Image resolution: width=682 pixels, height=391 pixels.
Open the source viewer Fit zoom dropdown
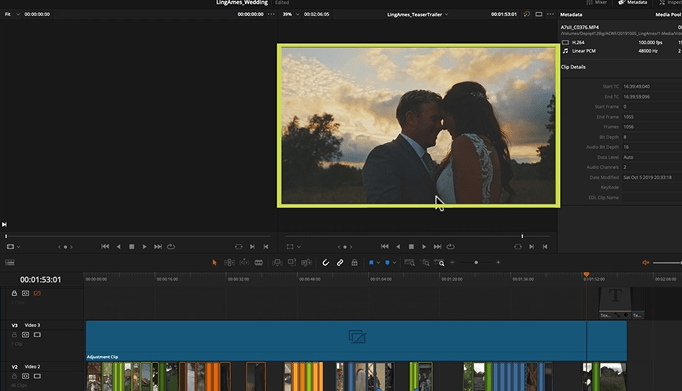click(12, 14)
